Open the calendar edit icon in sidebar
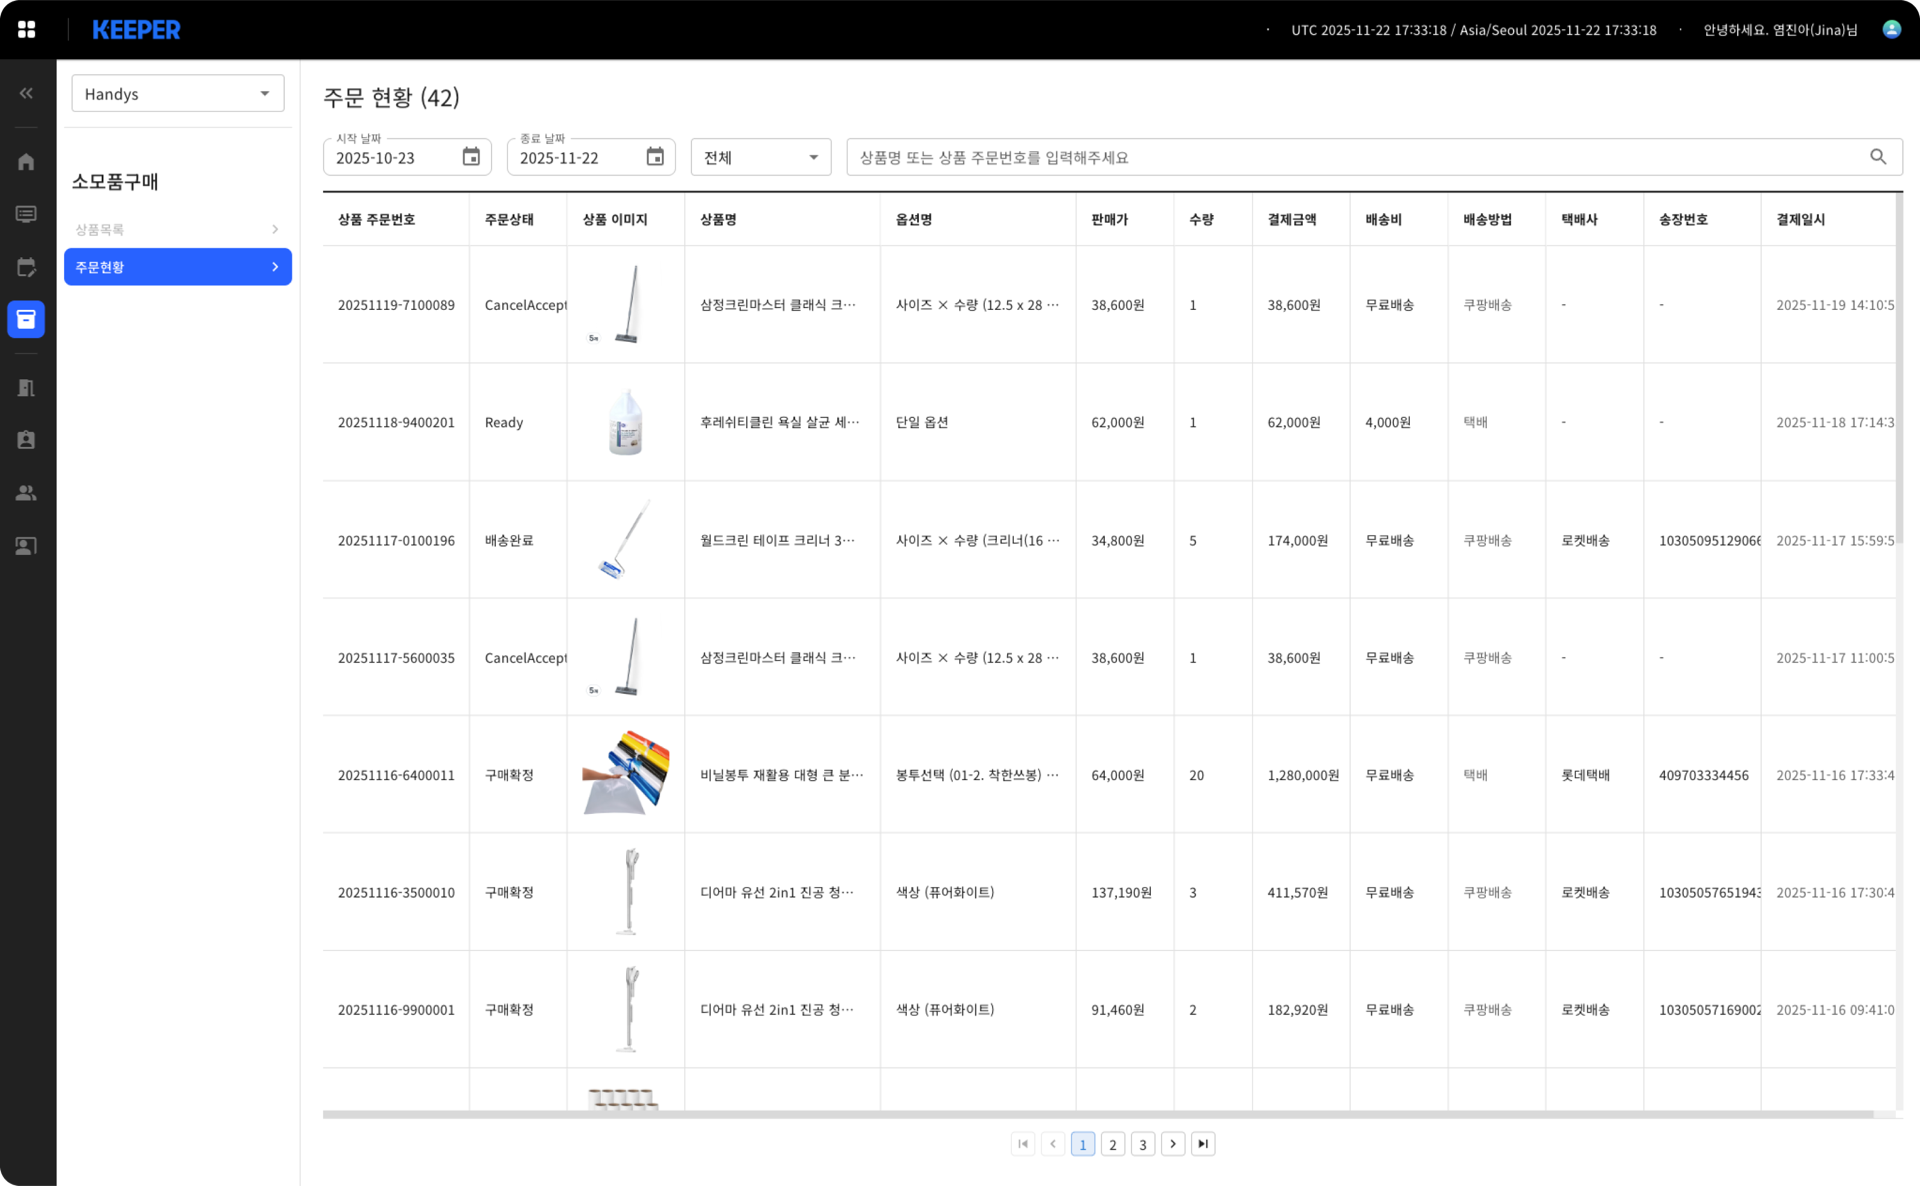The width and height of the screenshot is (1920, 1186). pos(26,267)
